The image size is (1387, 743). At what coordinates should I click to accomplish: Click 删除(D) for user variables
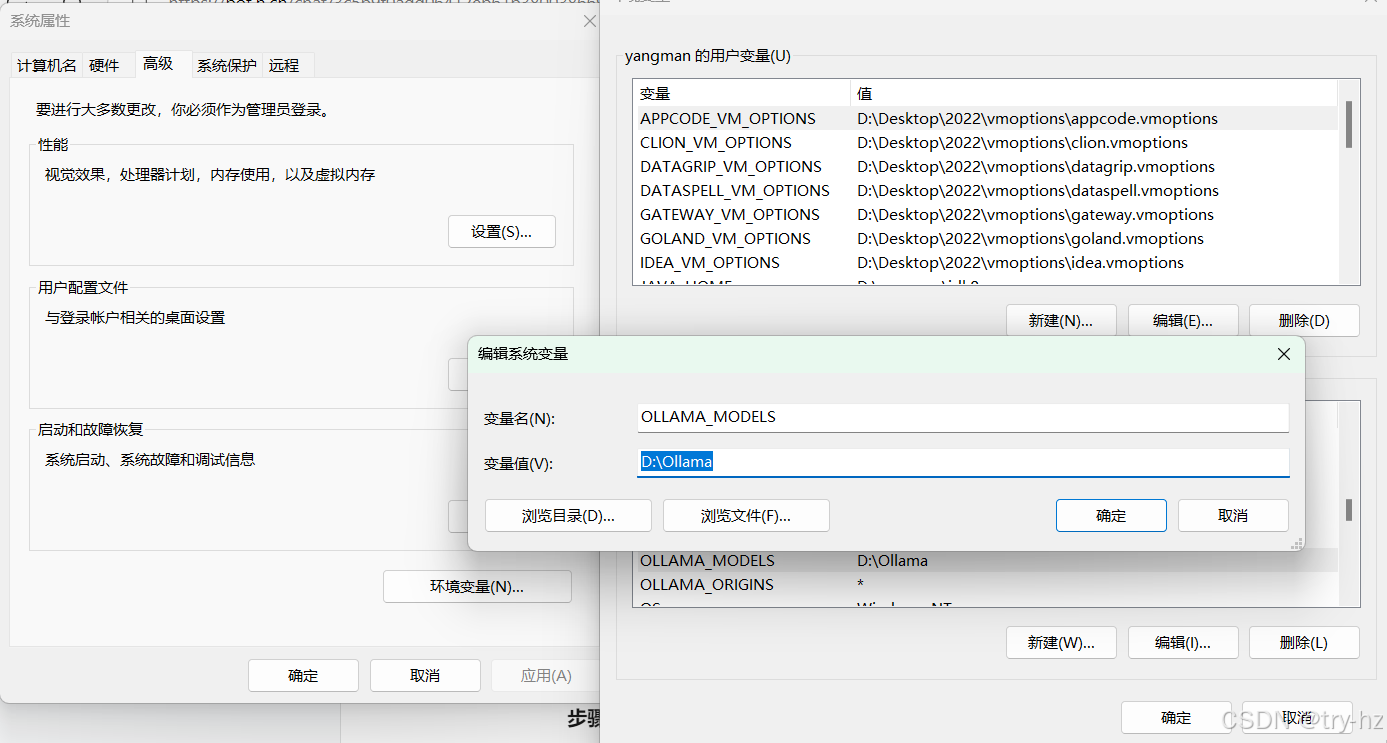(x=1304, y=321)
